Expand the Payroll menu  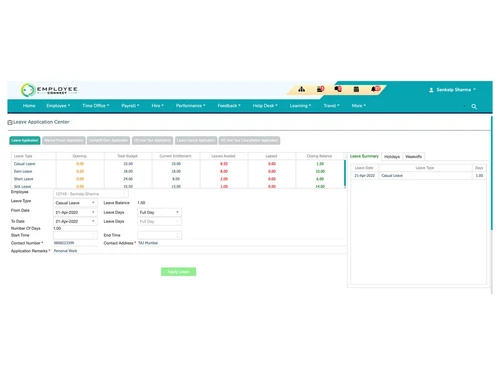click(x=130, y=106)
